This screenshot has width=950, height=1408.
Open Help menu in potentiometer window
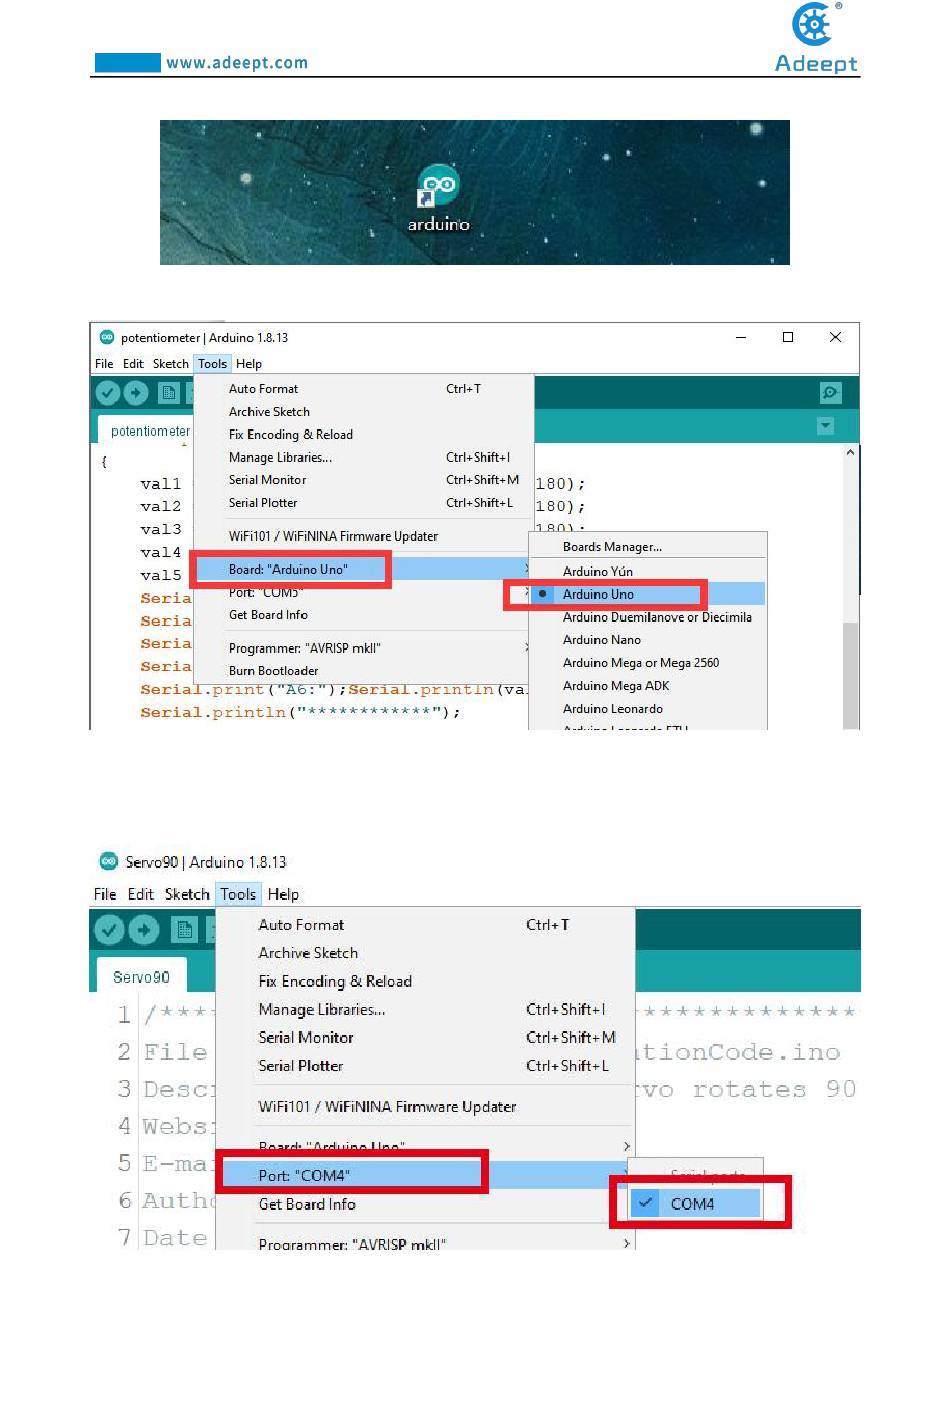pyautogui.click(x=249, y=364)
